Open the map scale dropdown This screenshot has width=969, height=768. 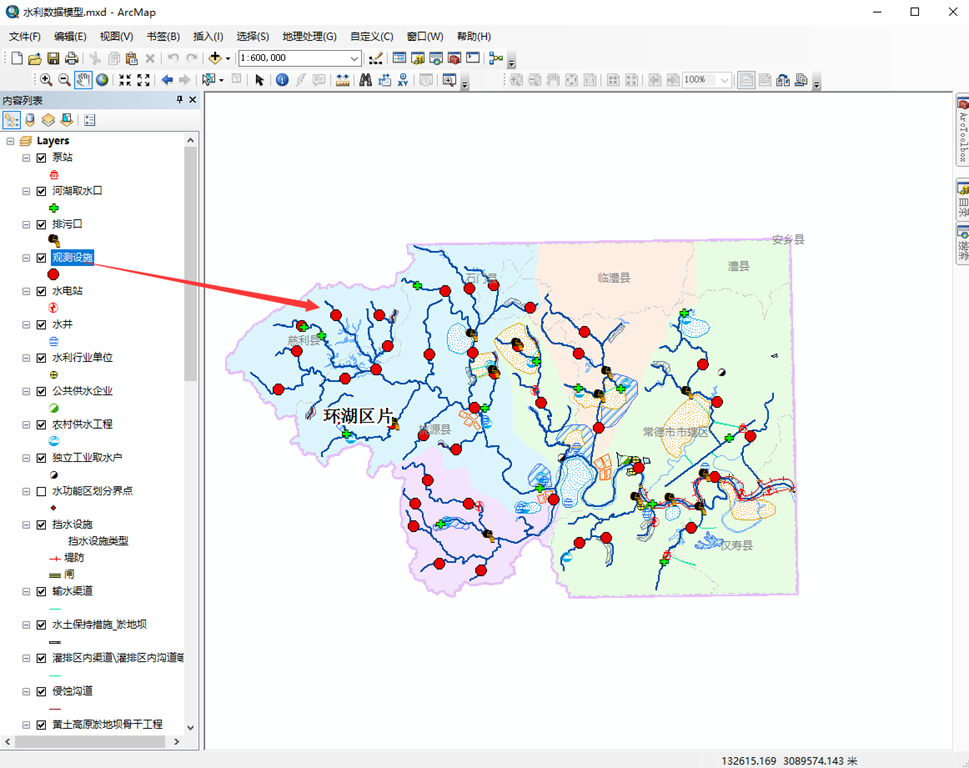pyautogui.click(x=355, y=58)
